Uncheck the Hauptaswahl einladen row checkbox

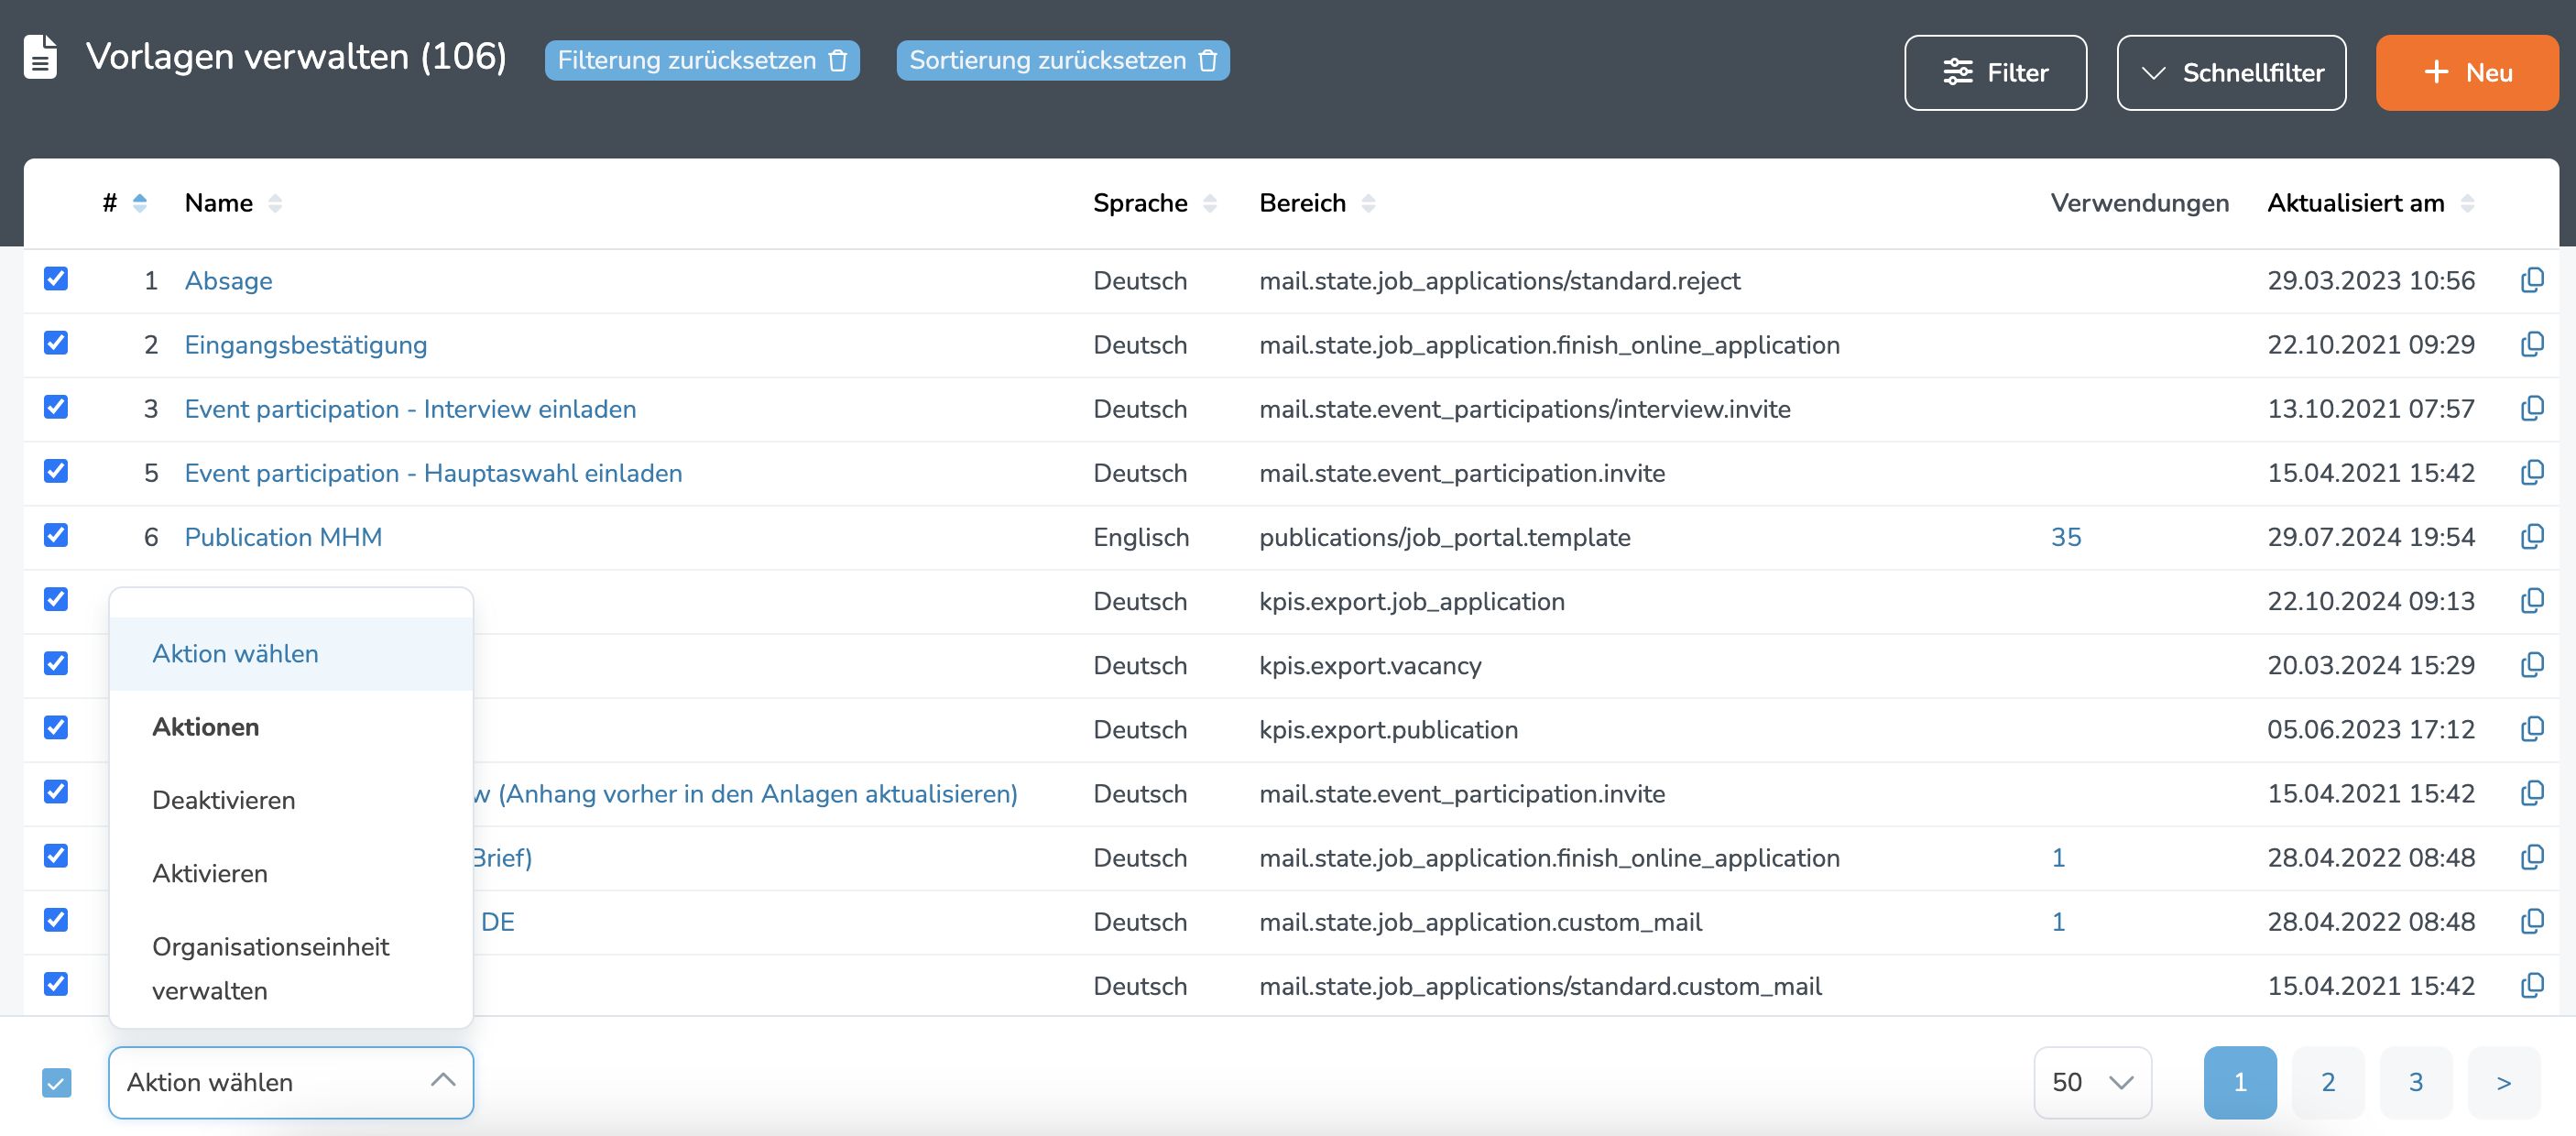(x=56, y=471)
